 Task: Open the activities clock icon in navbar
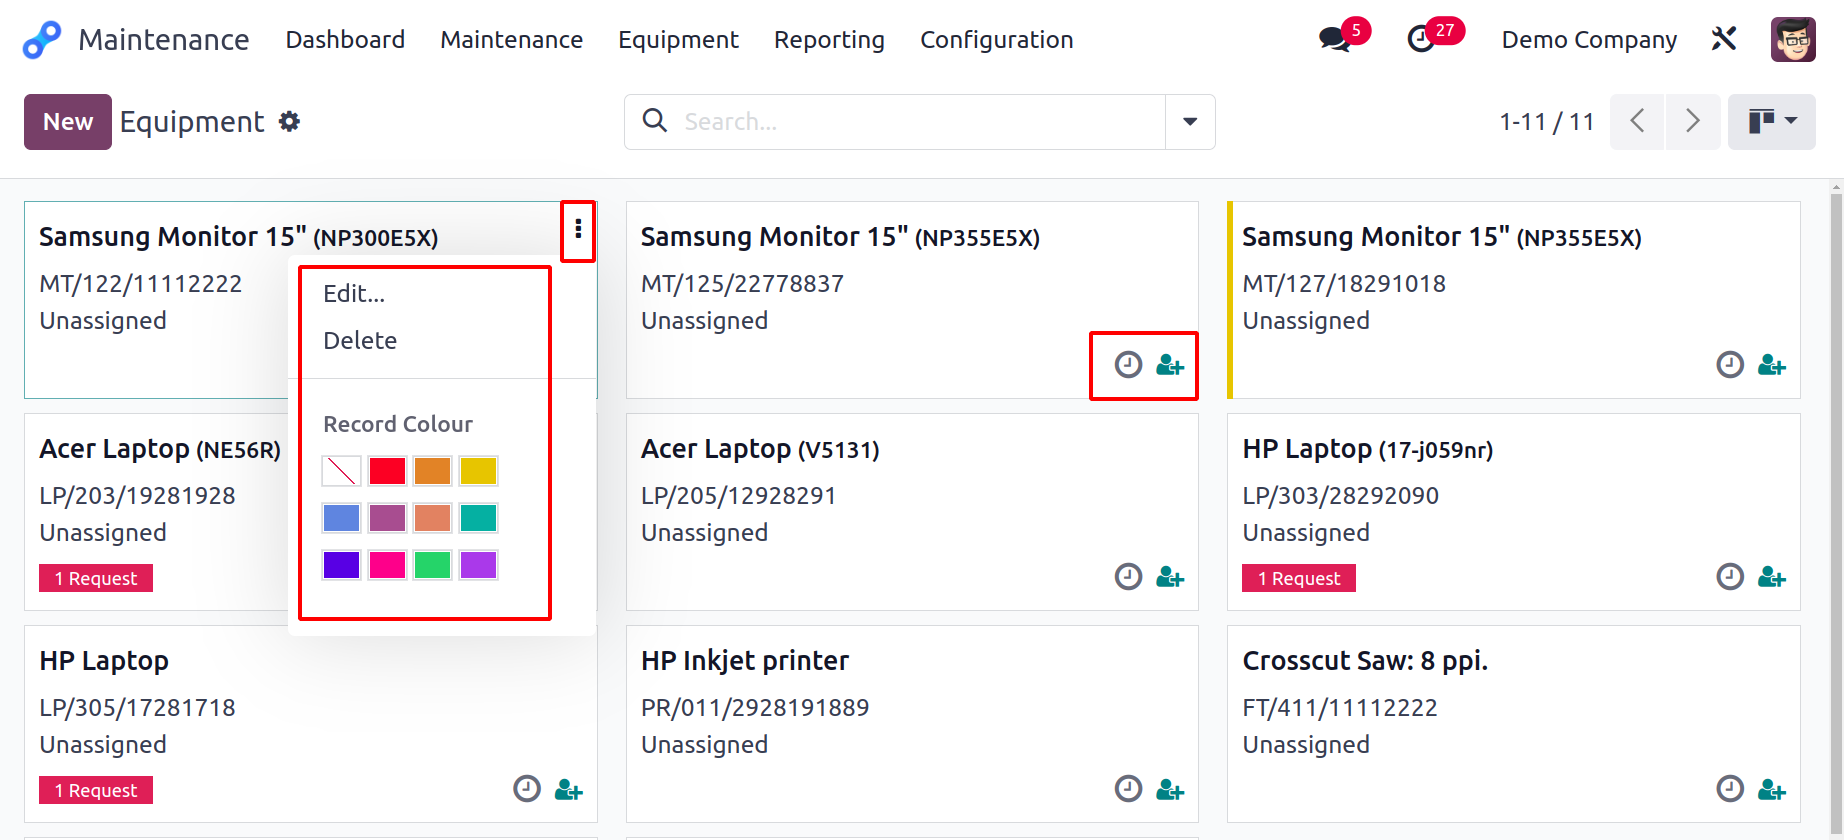(x=1421, y=40)
